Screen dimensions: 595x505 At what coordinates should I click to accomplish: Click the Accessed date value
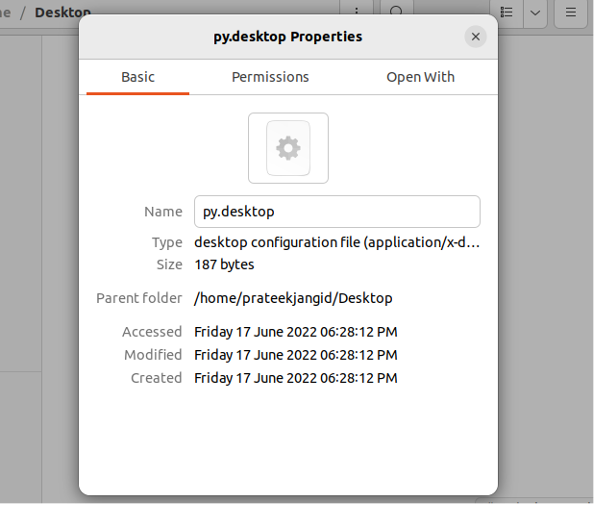[296, 332]
